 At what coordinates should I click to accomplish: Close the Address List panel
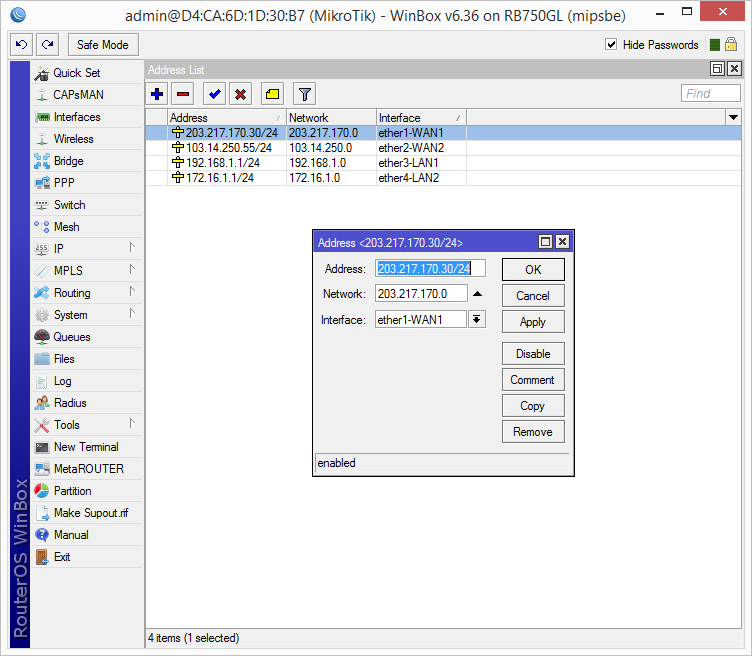point(734,69)
